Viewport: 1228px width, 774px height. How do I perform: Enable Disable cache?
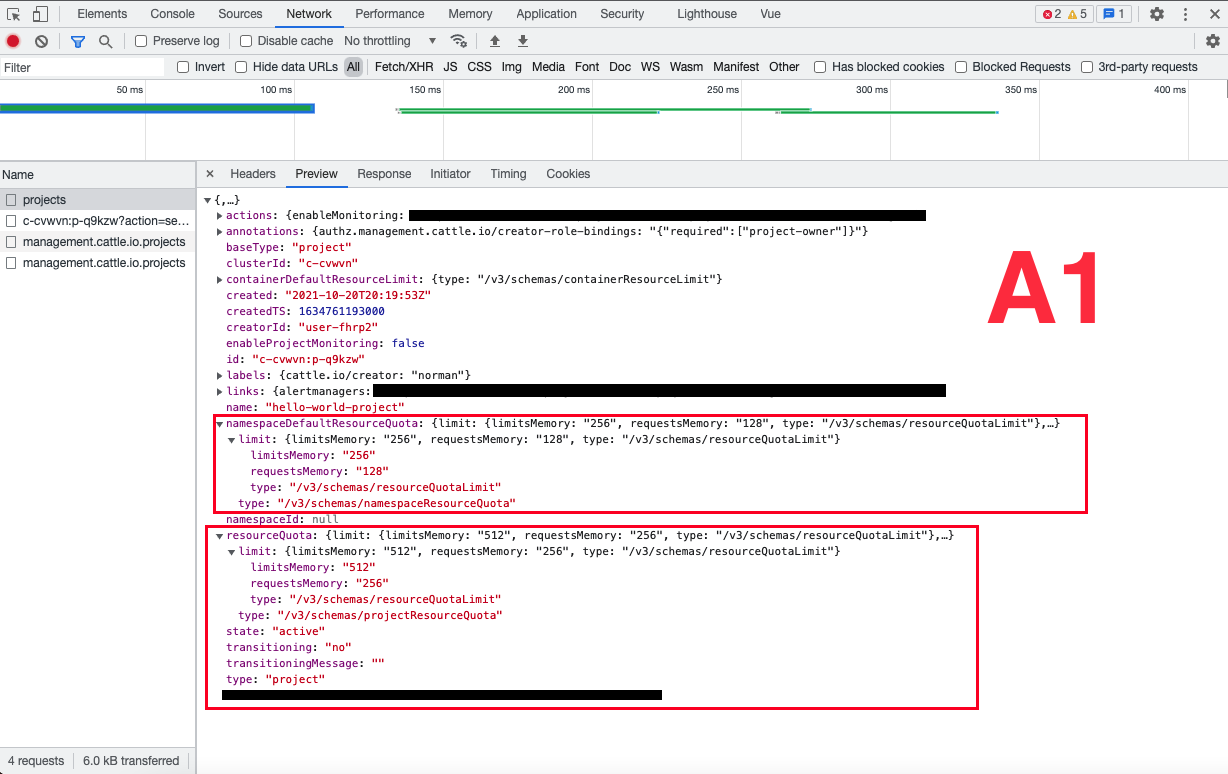(243, 41)
